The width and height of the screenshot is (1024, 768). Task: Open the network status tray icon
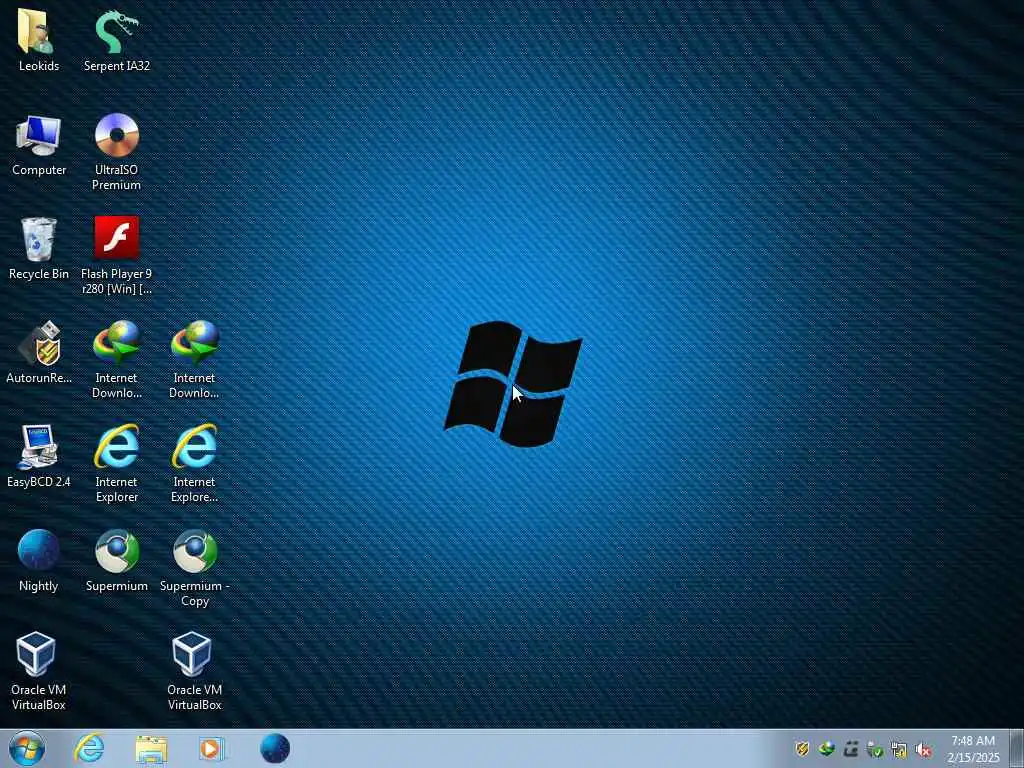click(x=899, y=750)
